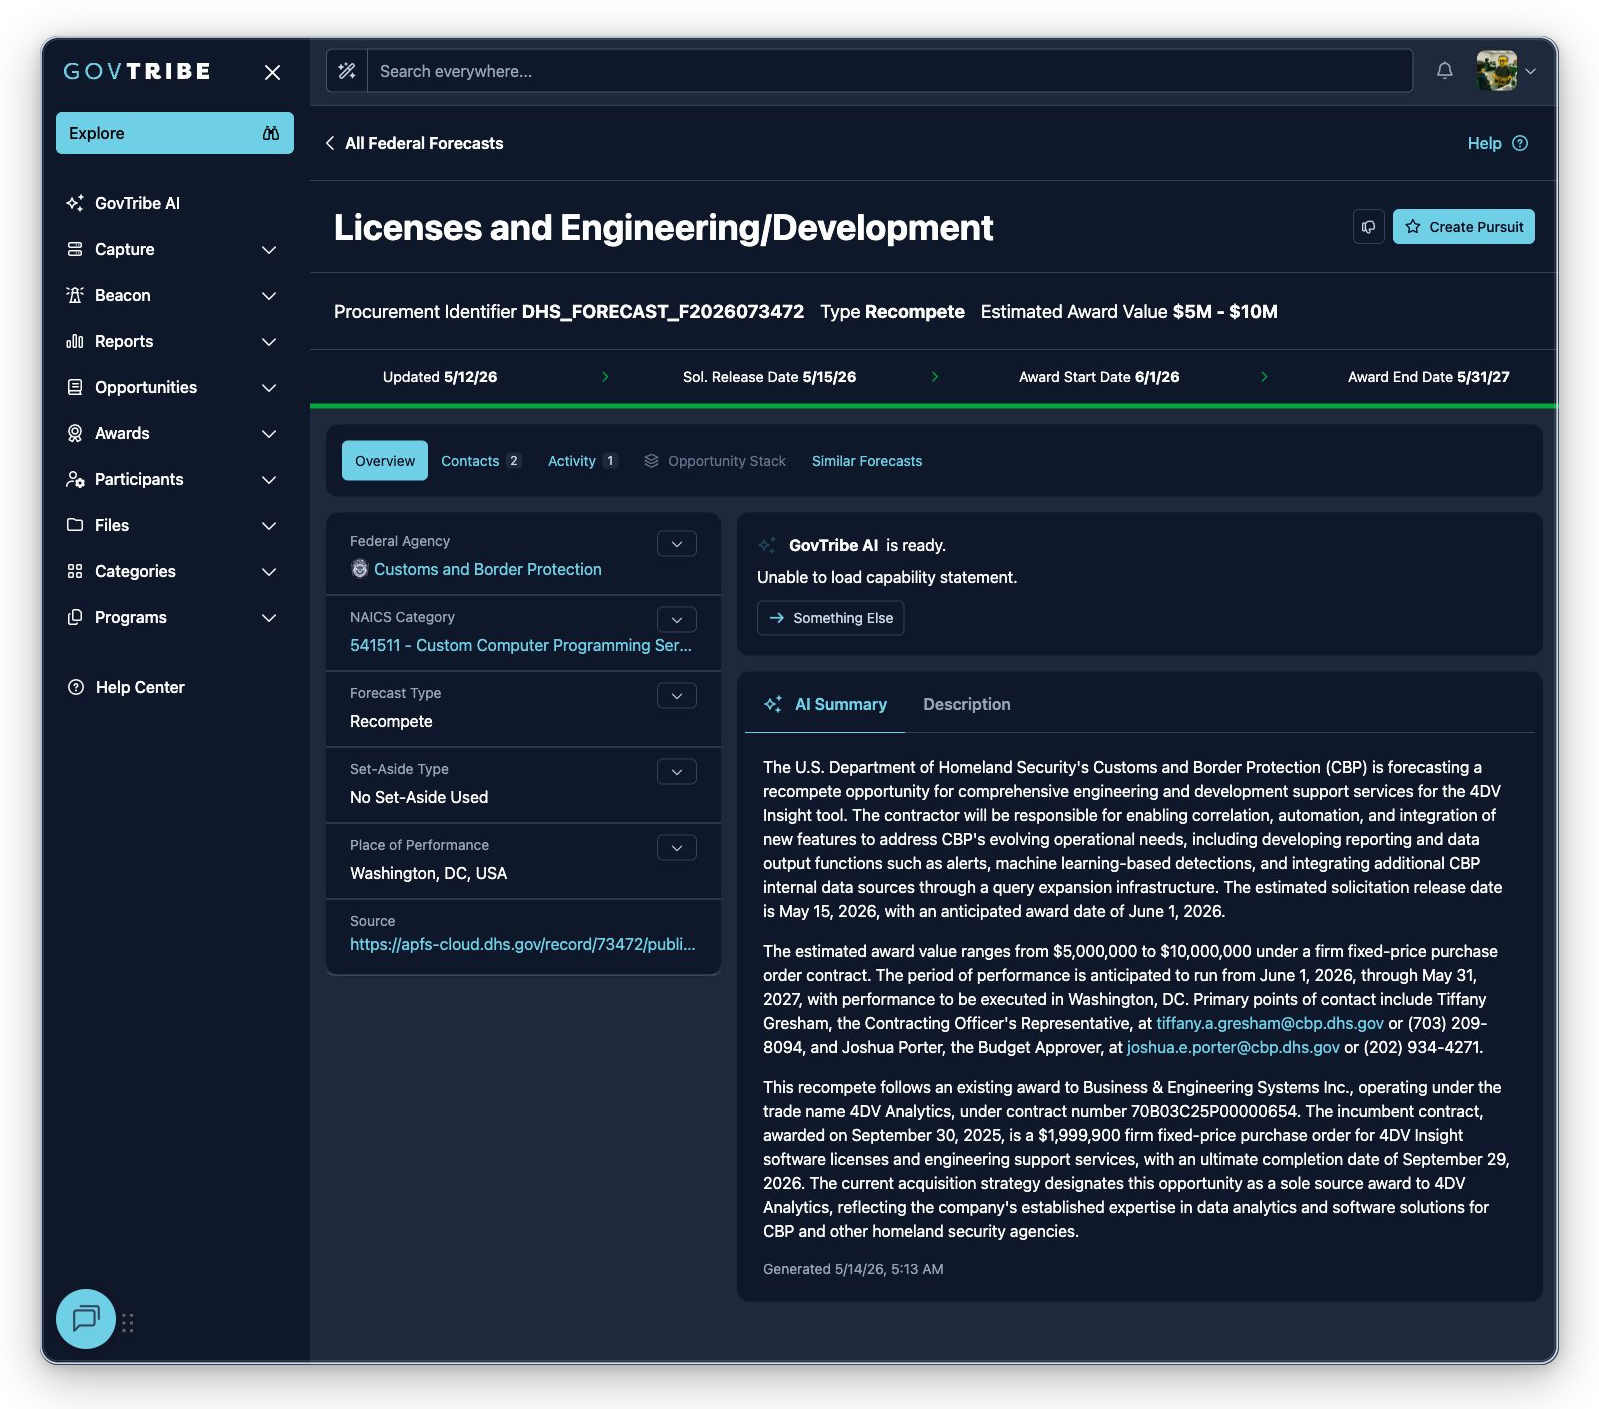This screenshot has height=1409, width=1599.
Task: Click the Customs and Border Protection seal icon
Action: pos(360,569)
